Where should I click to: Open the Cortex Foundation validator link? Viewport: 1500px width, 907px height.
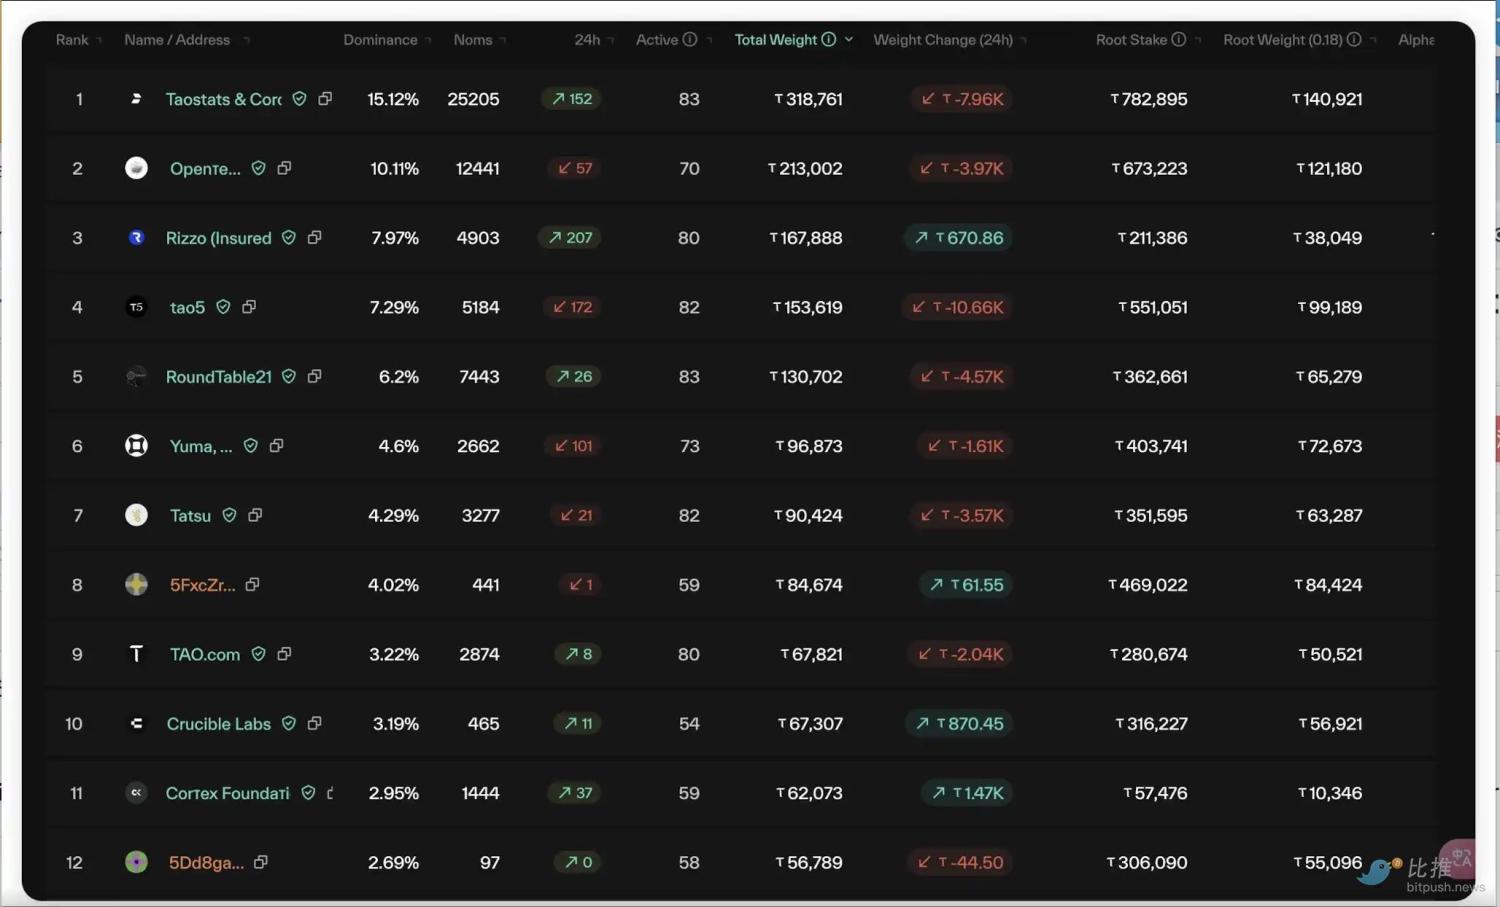tap(227, 793)
